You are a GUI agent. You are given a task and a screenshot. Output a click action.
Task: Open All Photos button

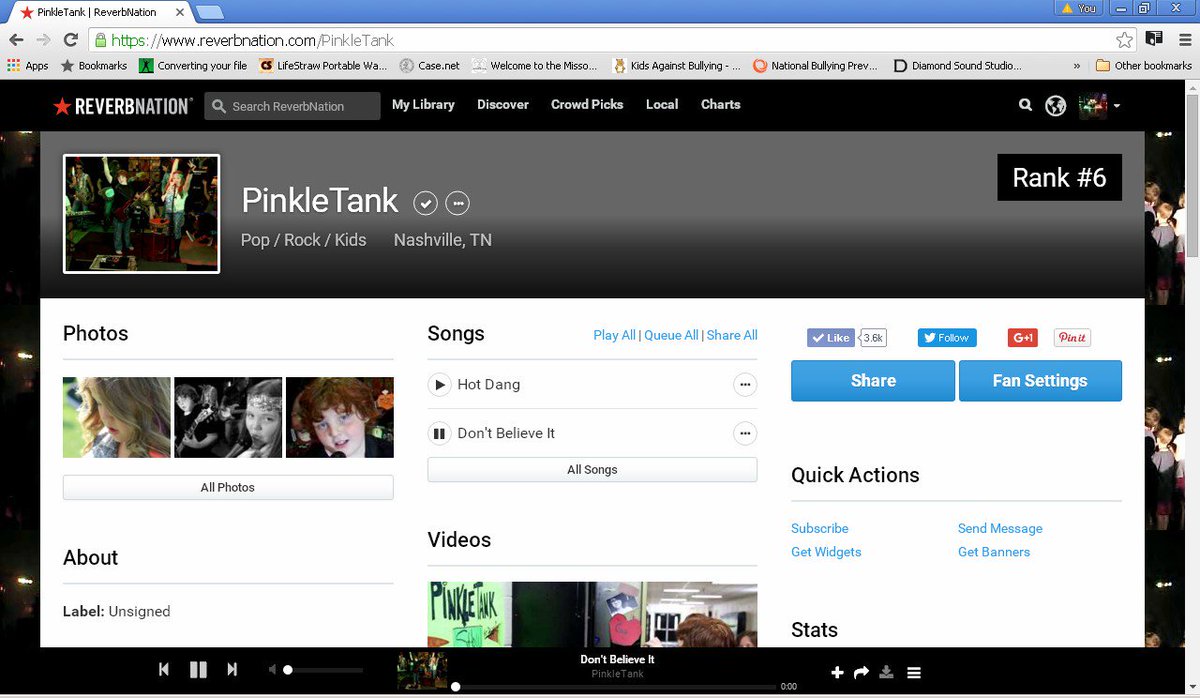pyautogui.click(x=228, y=488)
